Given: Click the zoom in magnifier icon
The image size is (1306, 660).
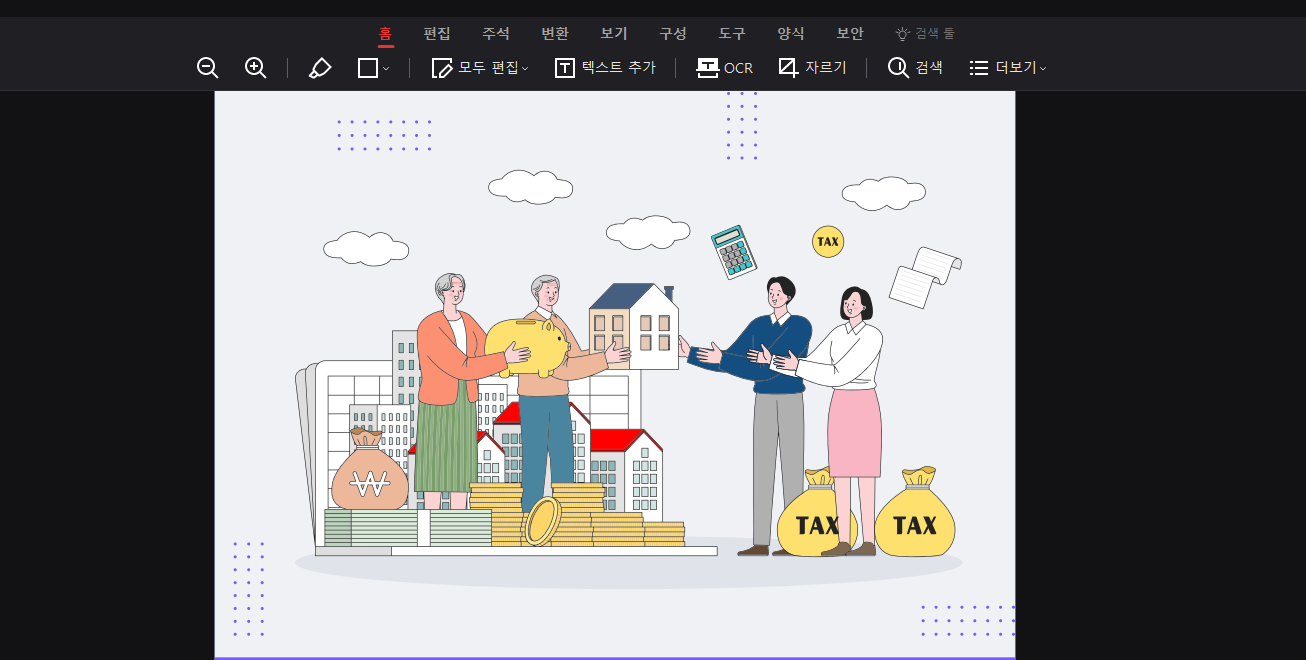Looking at the screenshot, I should 256,68.
